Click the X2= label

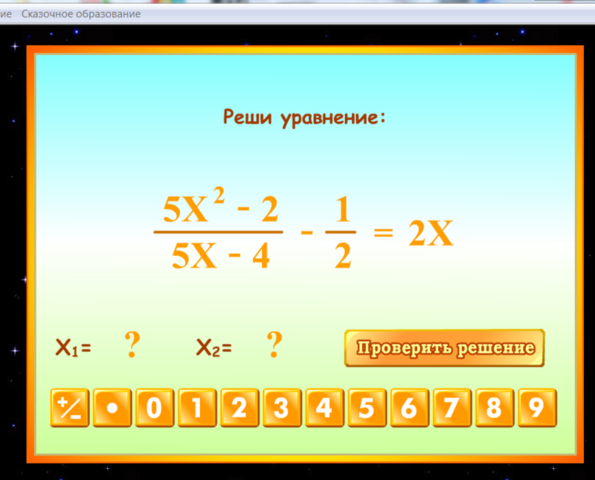click(214, 348)
